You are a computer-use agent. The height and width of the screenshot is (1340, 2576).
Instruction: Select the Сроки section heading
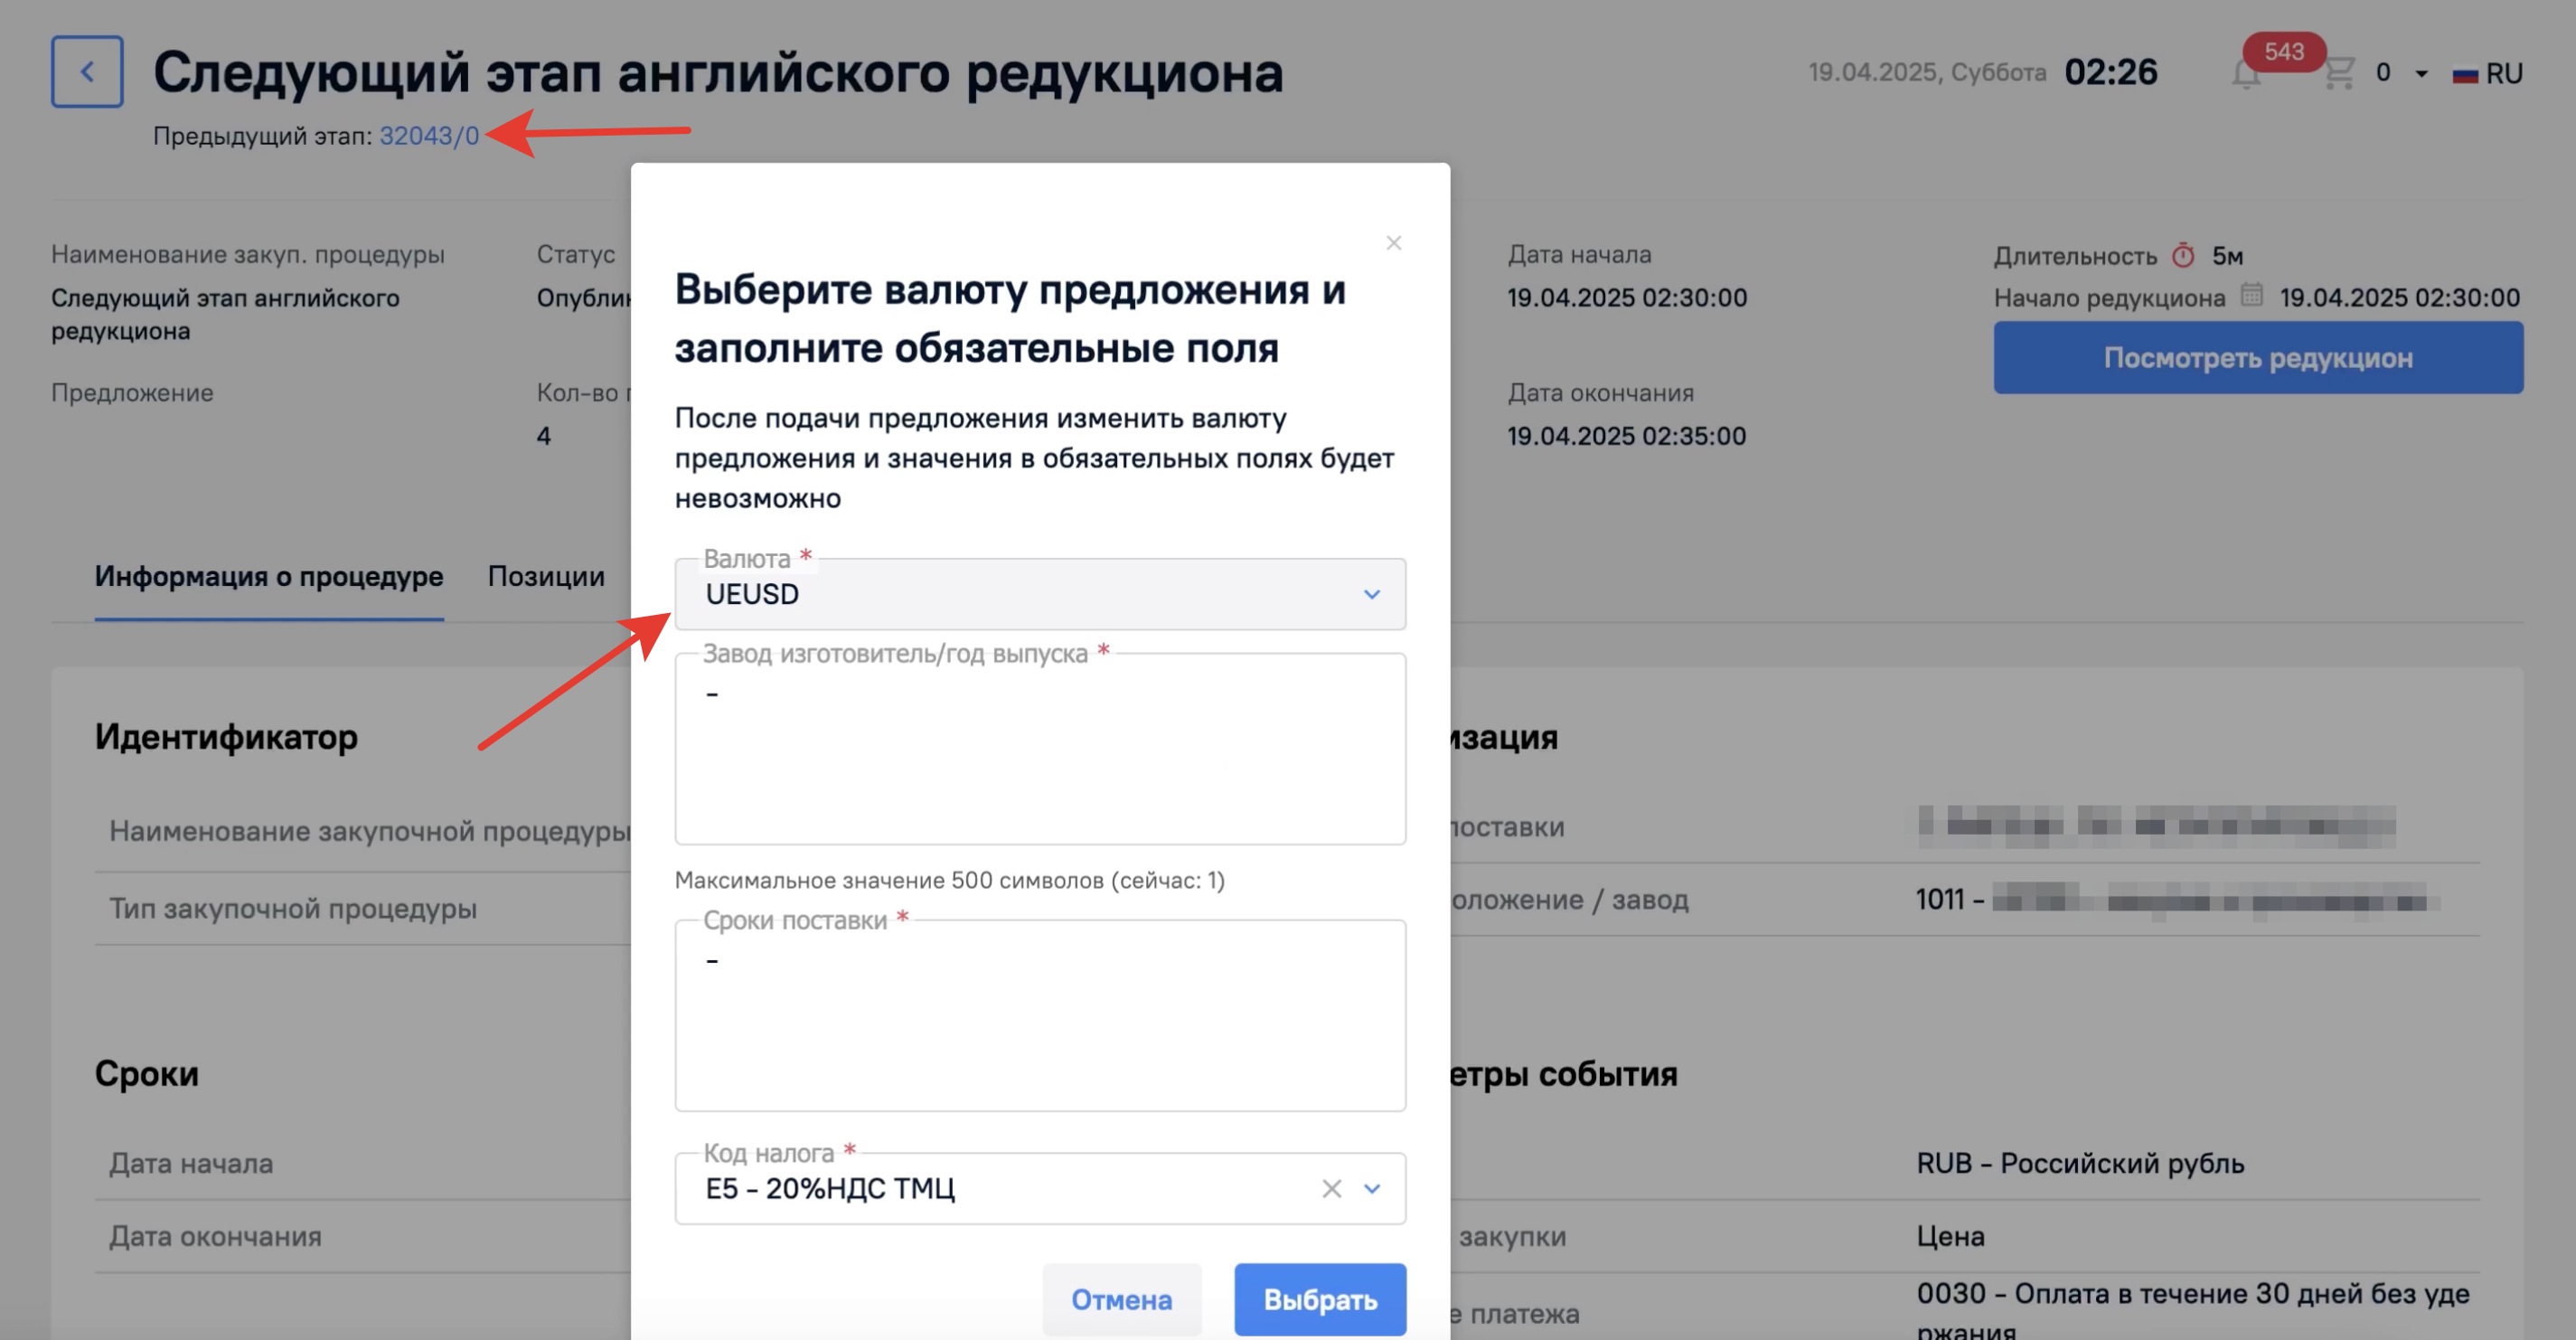pos(147,1074)
